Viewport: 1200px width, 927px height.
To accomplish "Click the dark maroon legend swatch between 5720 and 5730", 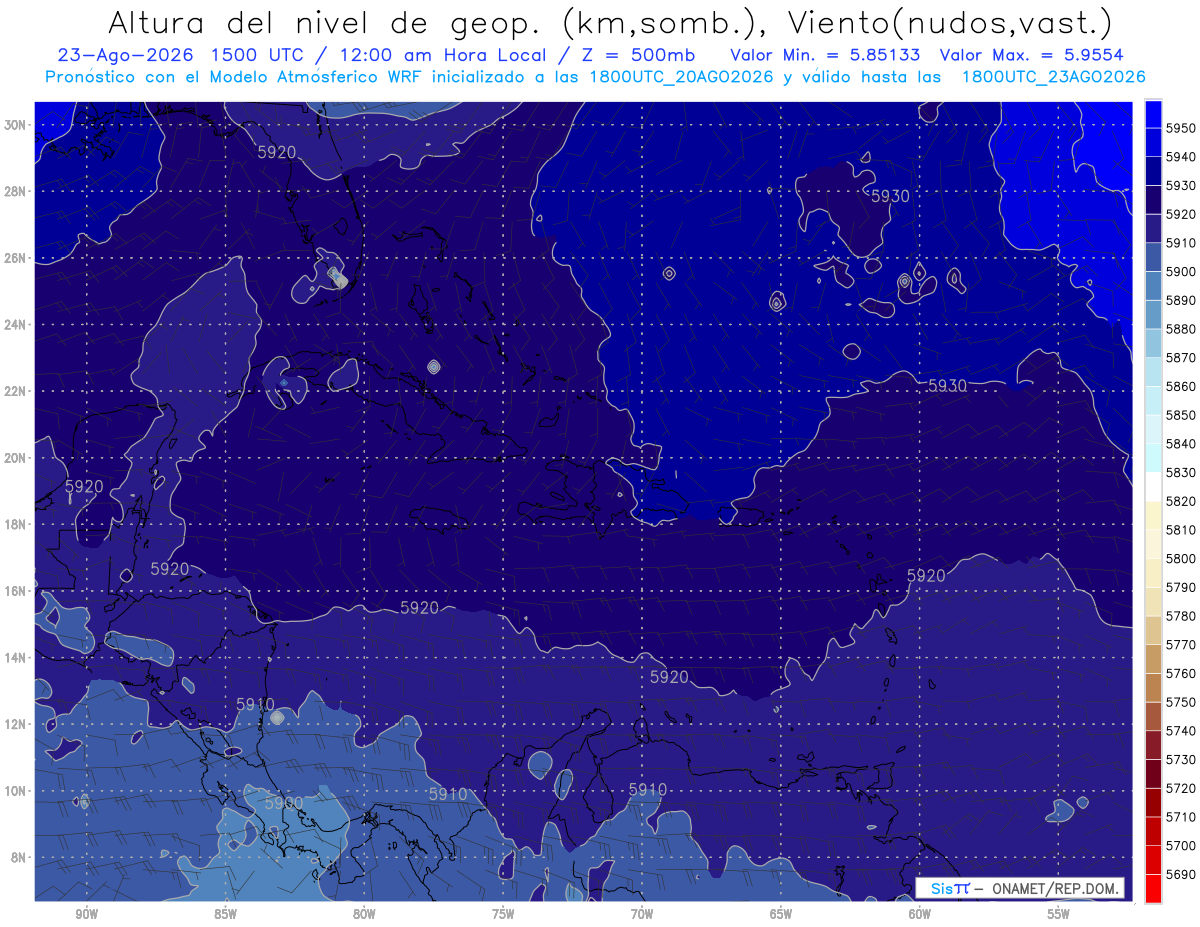I will 1153,773.
